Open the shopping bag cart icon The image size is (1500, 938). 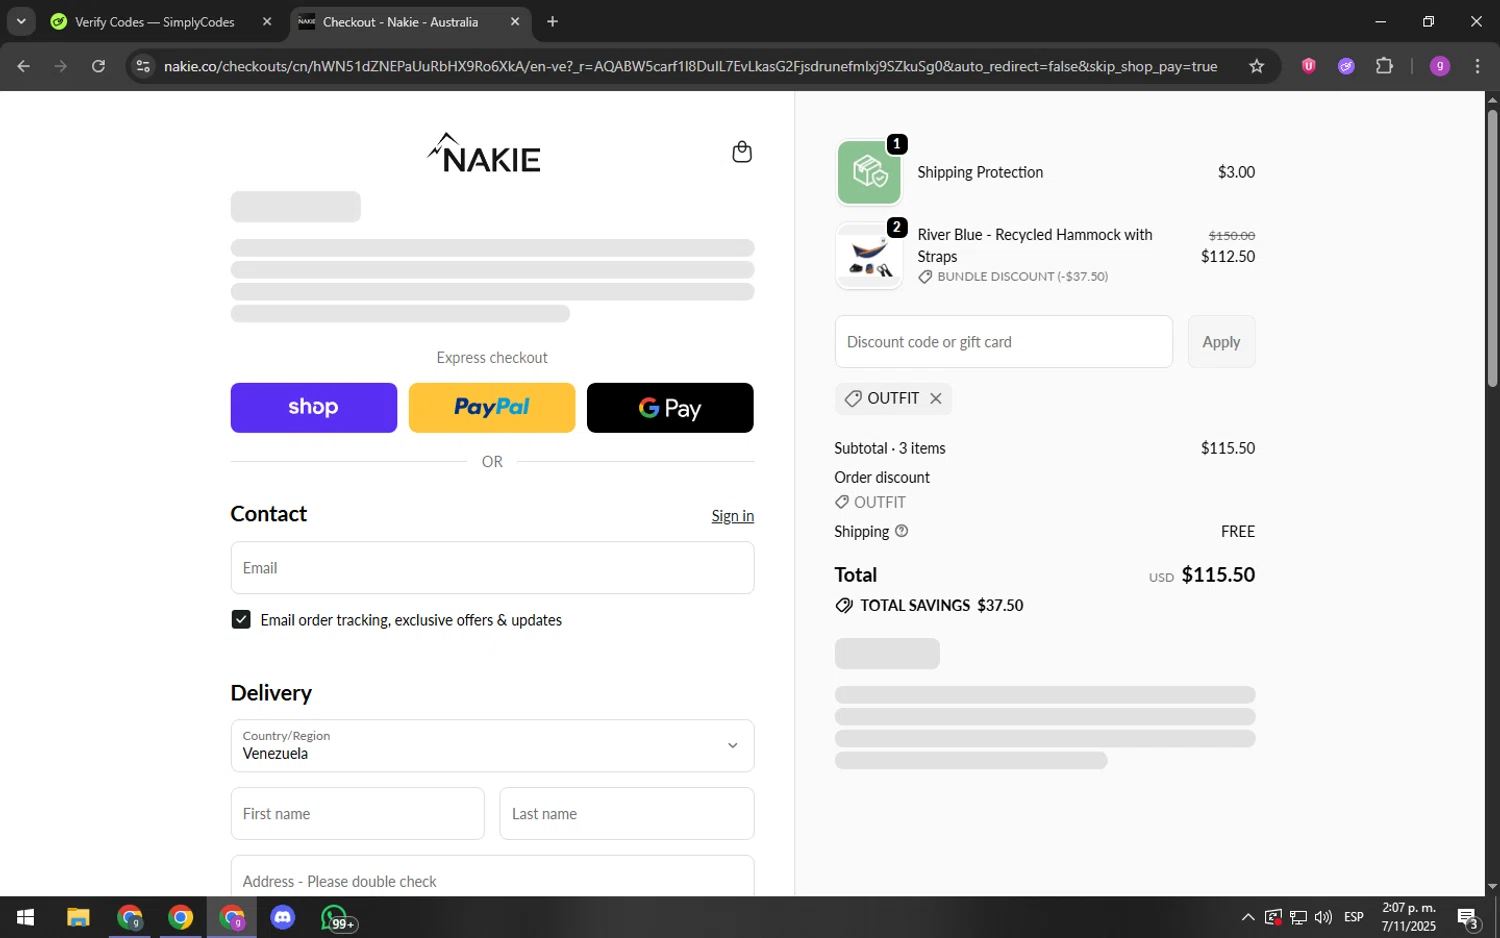tap(741, 152)
